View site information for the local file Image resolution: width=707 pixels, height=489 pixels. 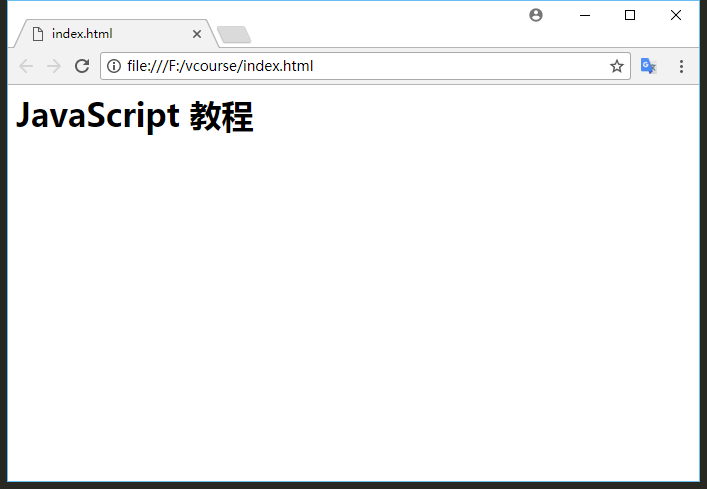pyautogui.click(x=114, y=66)
